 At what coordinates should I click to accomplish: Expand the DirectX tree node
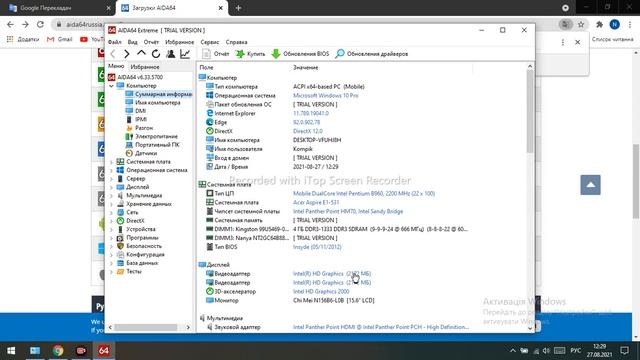tap(111, 221)
